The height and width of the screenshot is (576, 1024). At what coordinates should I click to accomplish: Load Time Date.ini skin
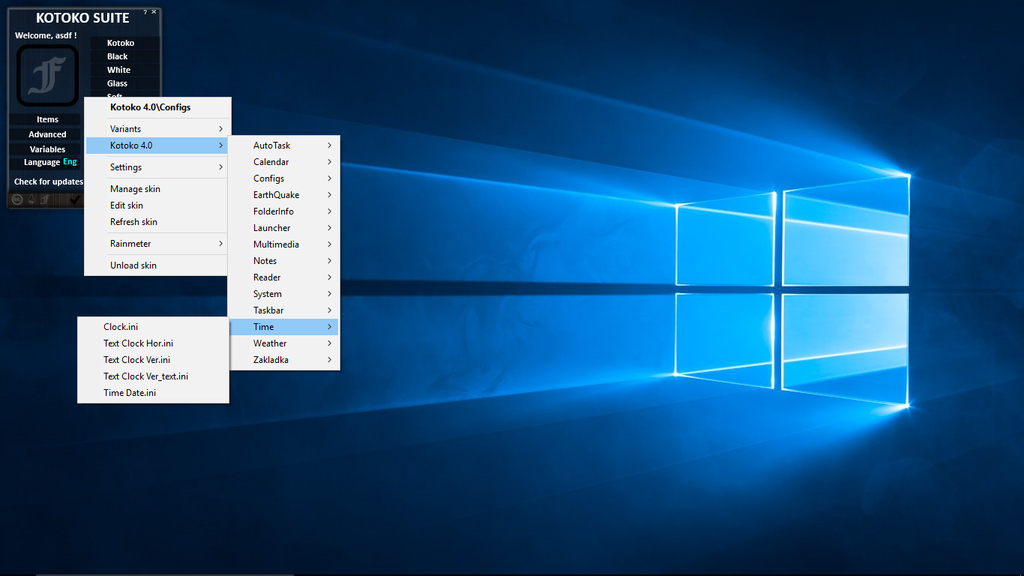(x=153, y=392)
